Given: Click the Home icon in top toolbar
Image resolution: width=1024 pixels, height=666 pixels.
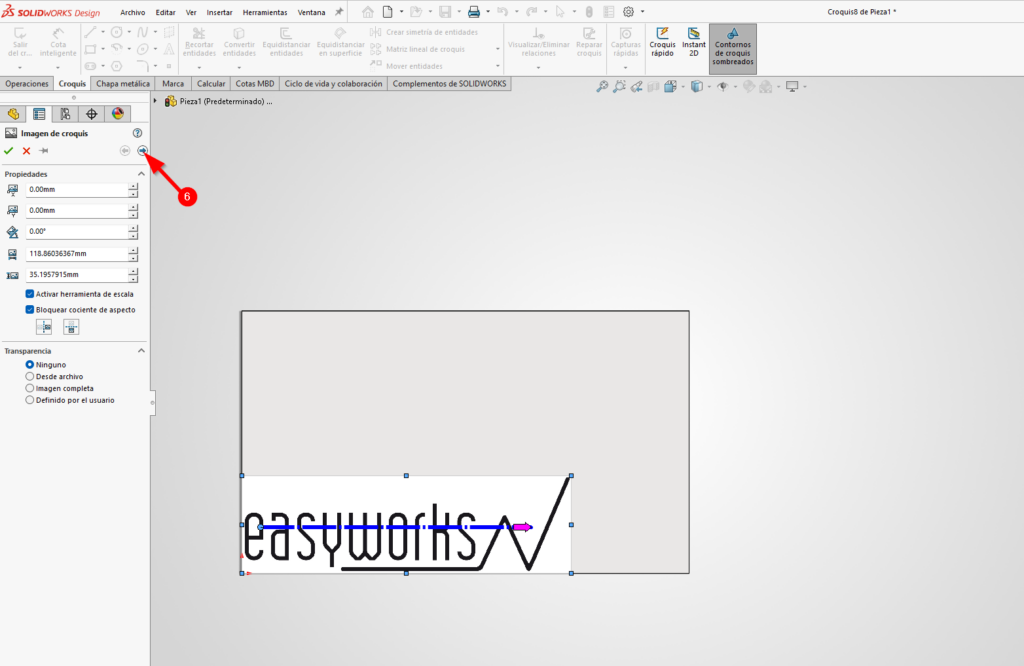Looking at the screenshot, I should (x=368, y=12).
